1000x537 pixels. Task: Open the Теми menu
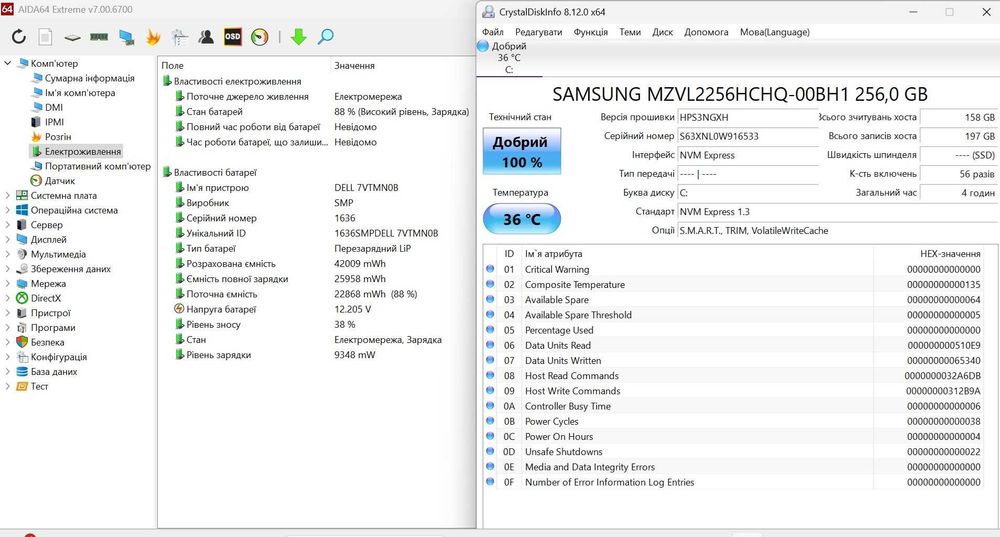630,32
